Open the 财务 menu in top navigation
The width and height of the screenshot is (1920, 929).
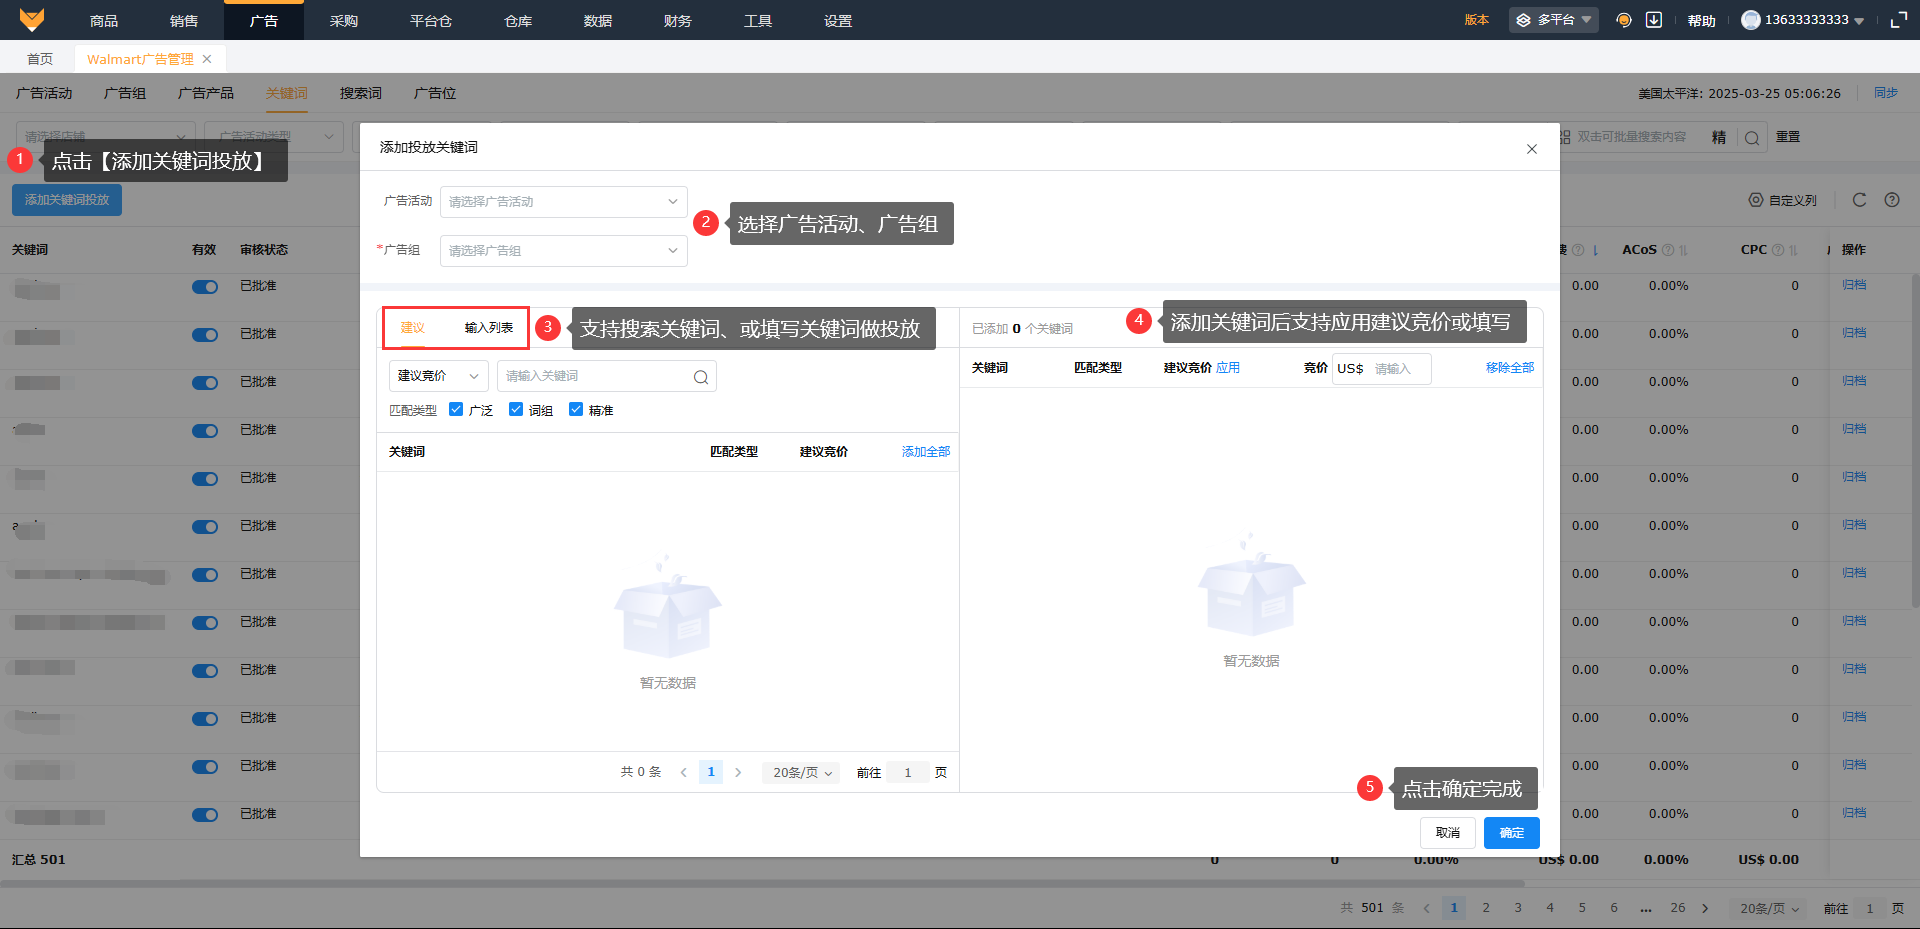point(677,20)
